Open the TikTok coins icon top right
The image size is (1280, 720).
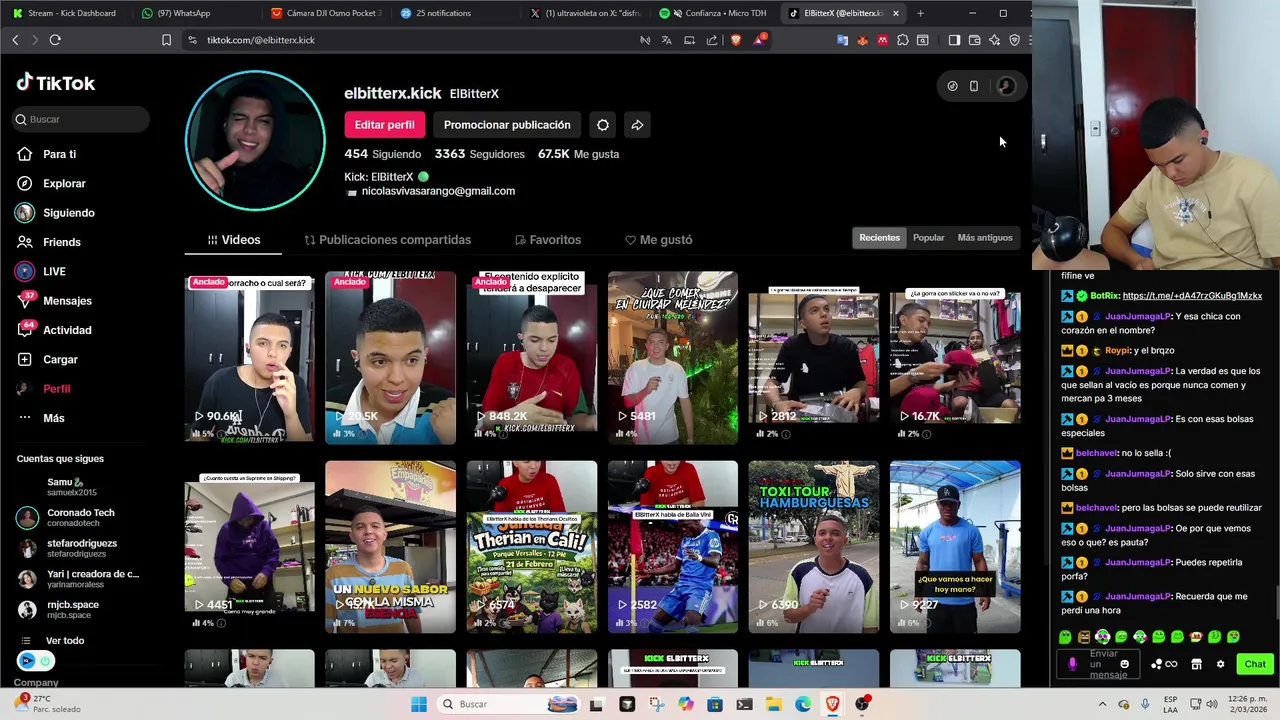[952, 86]
